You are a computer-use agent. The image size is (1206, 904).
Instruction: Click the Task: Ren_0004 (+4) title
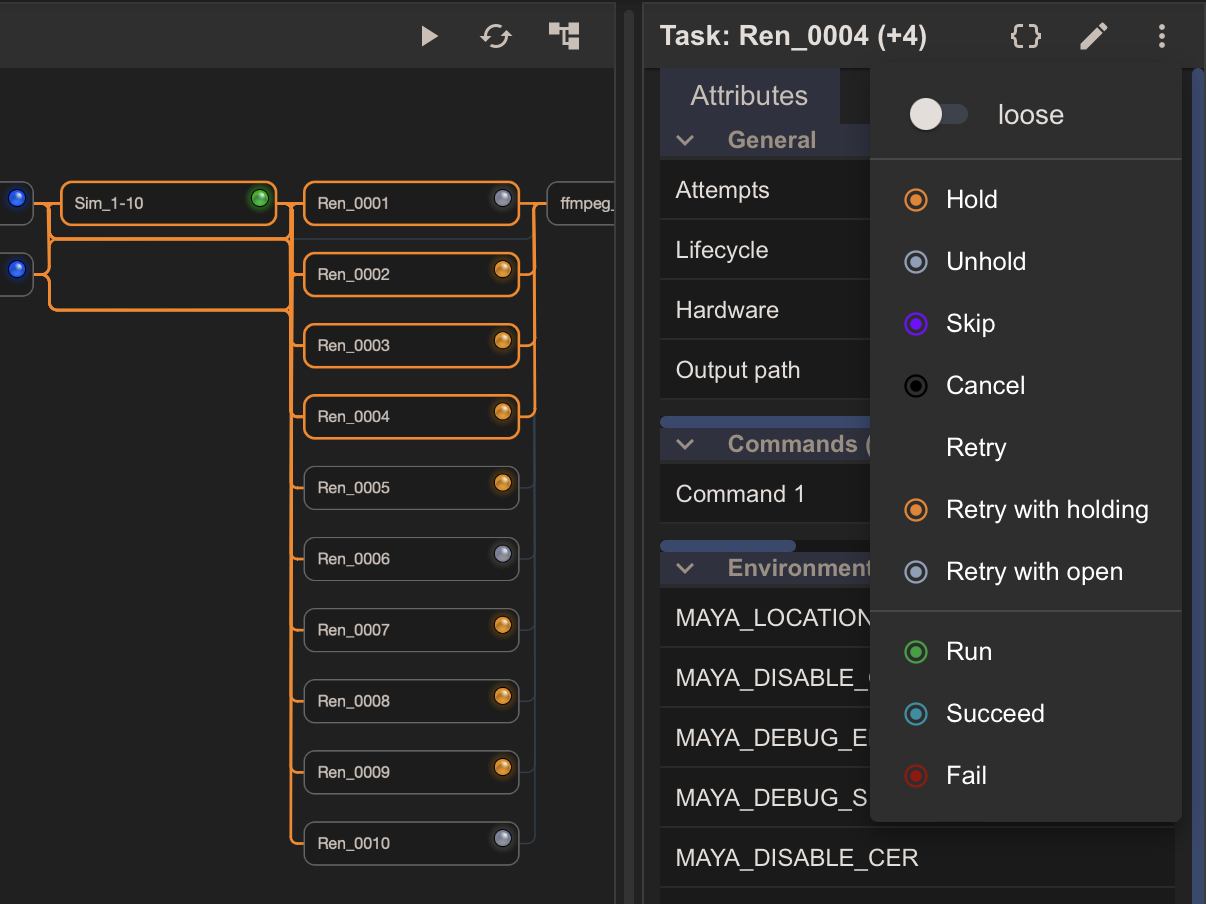pyautogui.click(x=793, y=37)
